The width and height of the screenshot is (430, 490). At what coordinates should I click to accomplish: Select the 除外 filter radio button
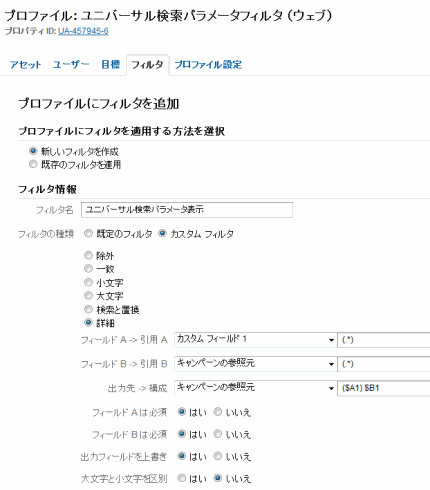coord(88,256)
